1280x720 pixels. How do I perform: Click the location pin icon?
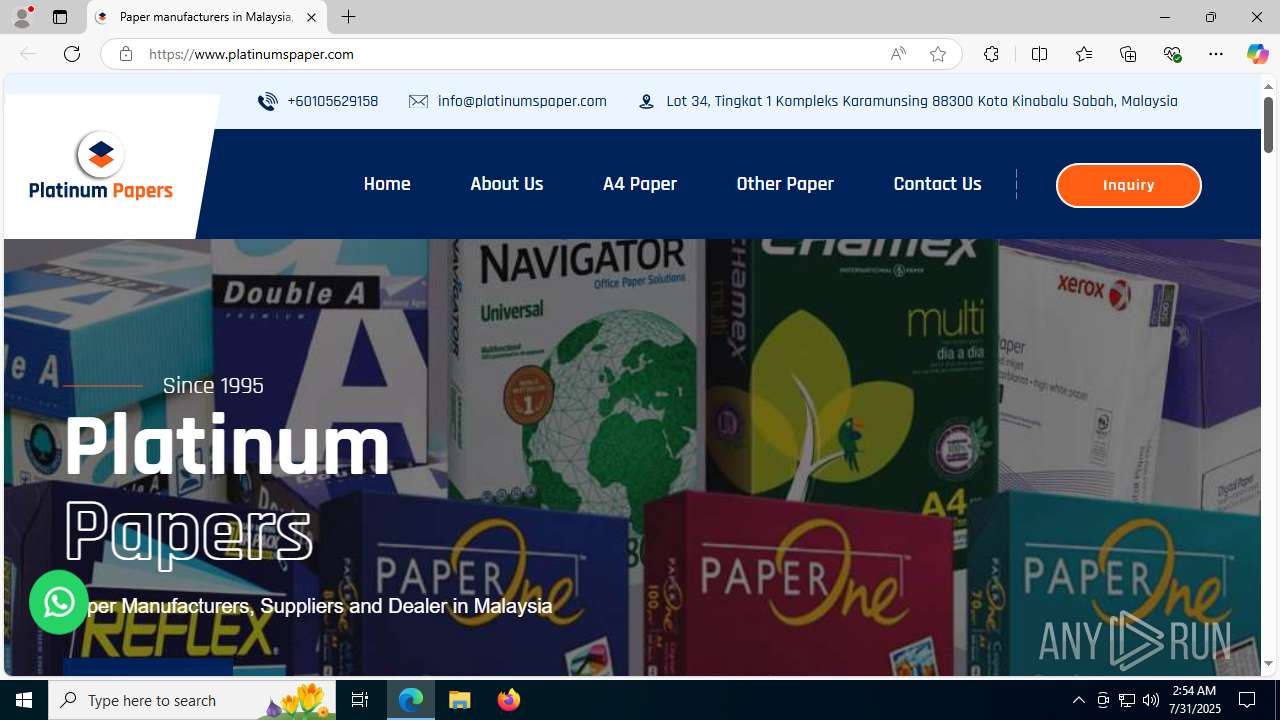pyautogui.click(x=647, y=101)
